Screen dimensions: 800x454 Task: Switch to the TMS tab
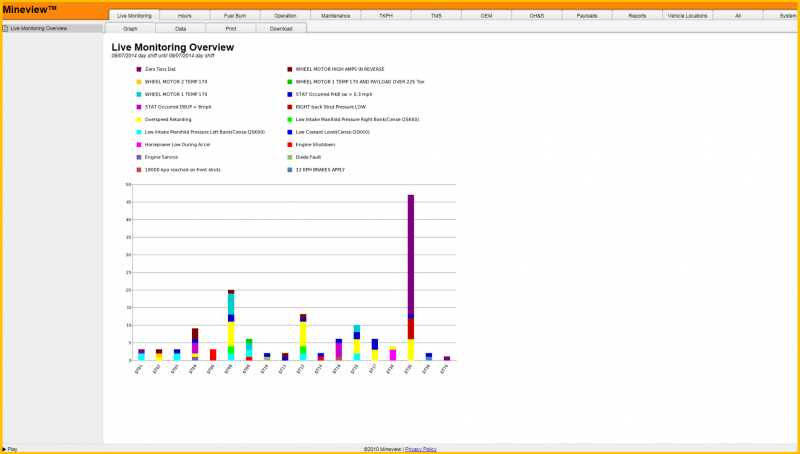click(x=436, y=15)
